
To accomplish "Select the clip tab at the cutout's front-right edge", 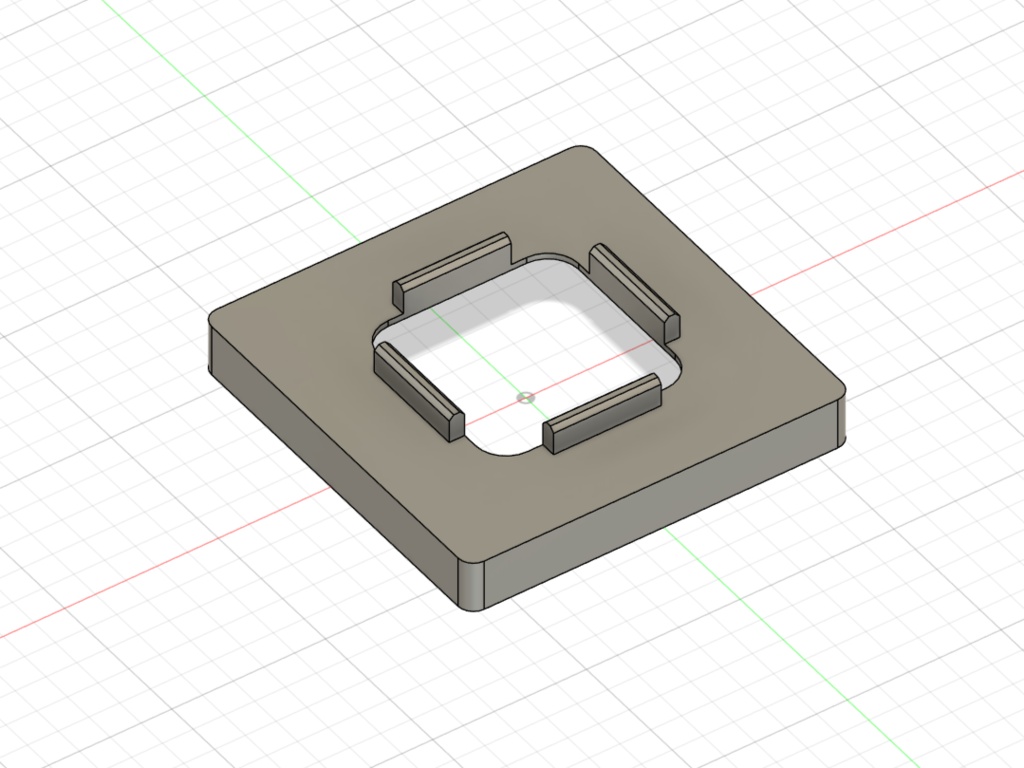I will click(x=602, y=413).
